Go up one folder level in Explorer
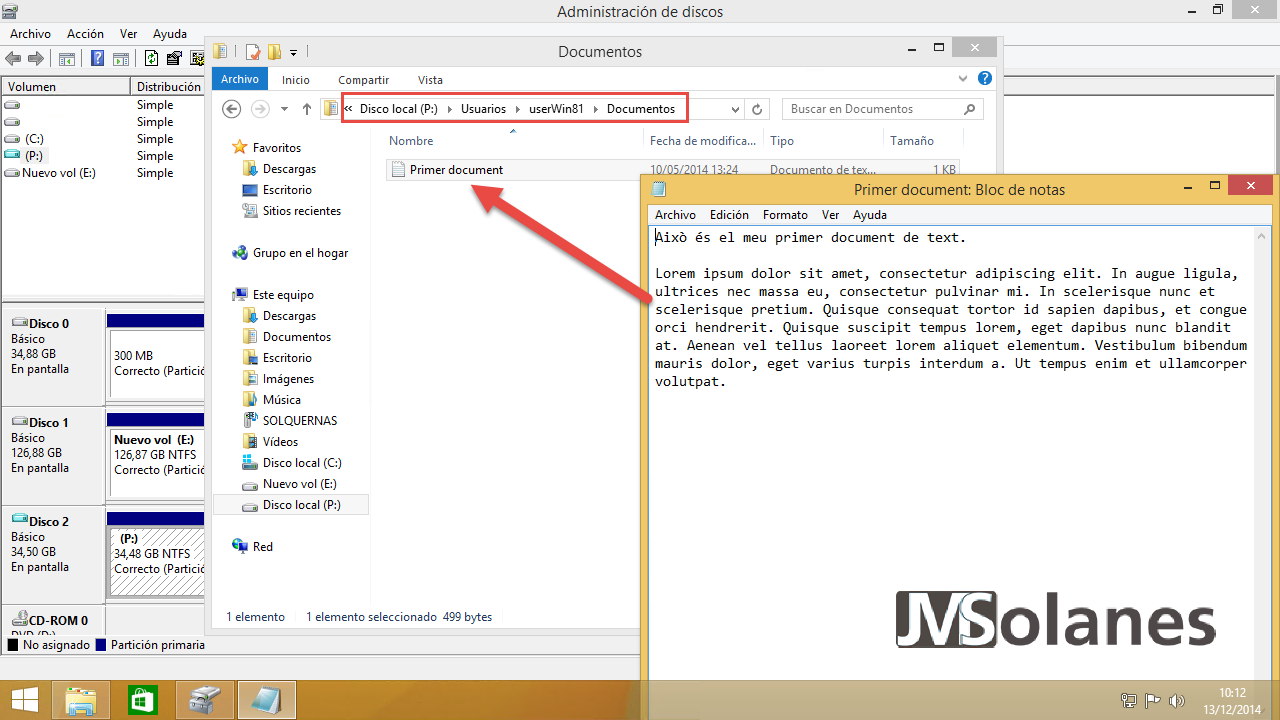Viewport: 1280px width, 720px height. pyautogui.click(x=307, y=109)
